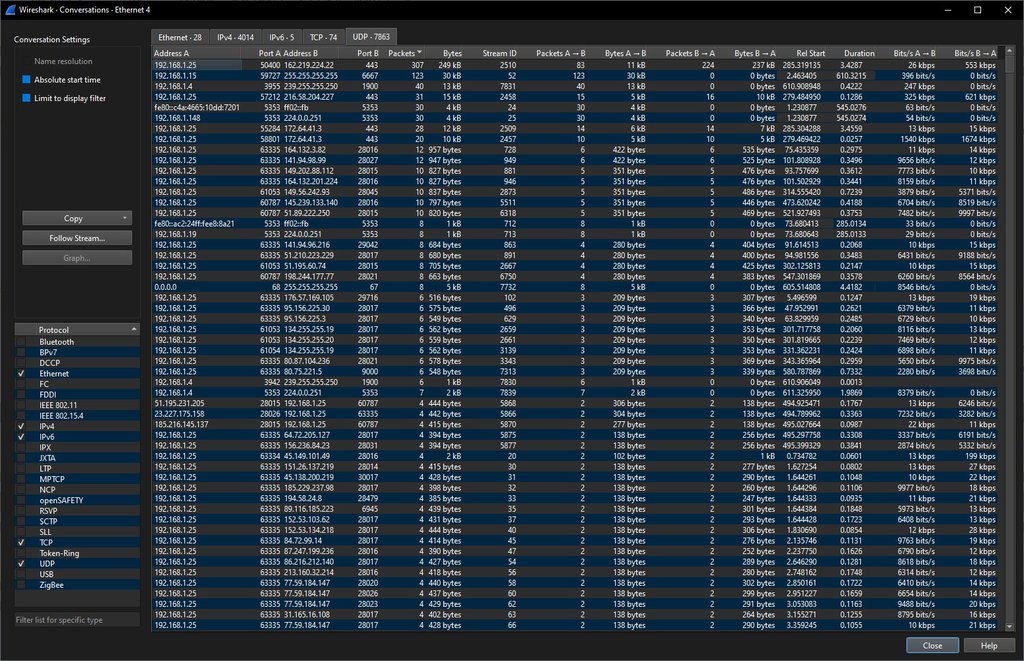The width and height of the screenshot is (1024, 661).
Task: Uncheck the UDP protocol checkbox
Action: click(x=22, y=564)
